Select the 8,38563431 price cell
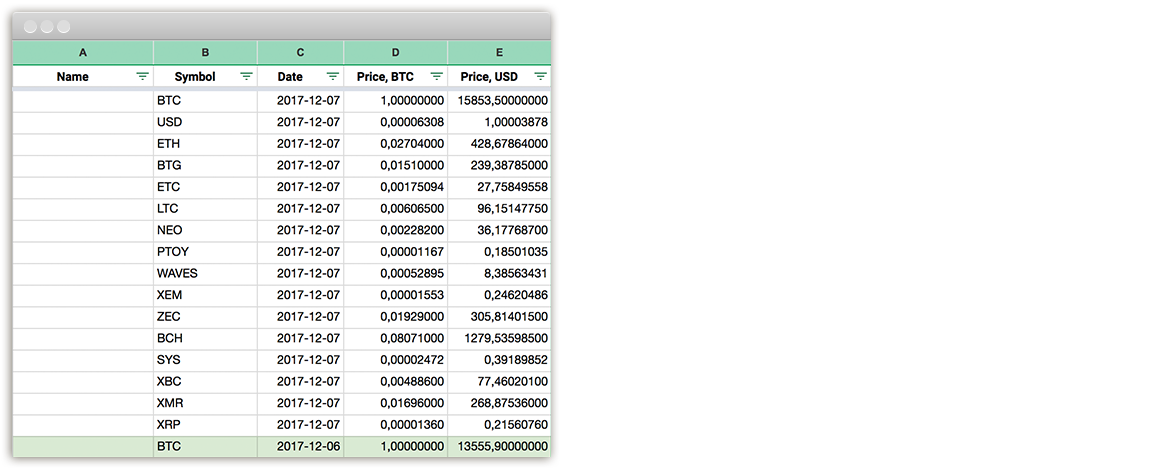1172x473 pixels. pos(499,273)
